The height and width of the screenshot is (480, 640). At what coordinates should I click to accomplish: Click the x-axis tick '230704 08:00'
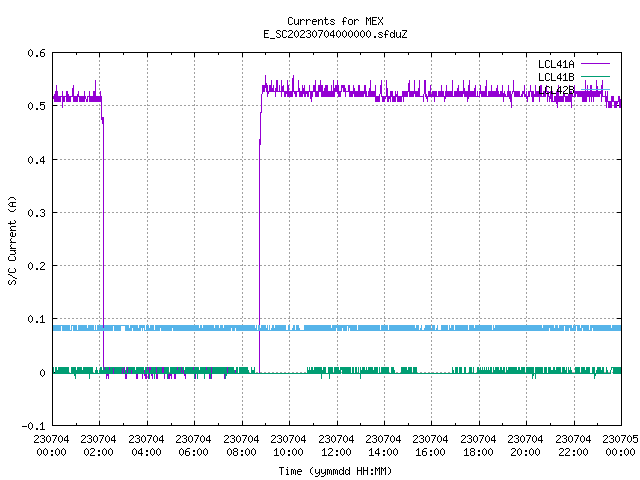(x=241, y=446)
